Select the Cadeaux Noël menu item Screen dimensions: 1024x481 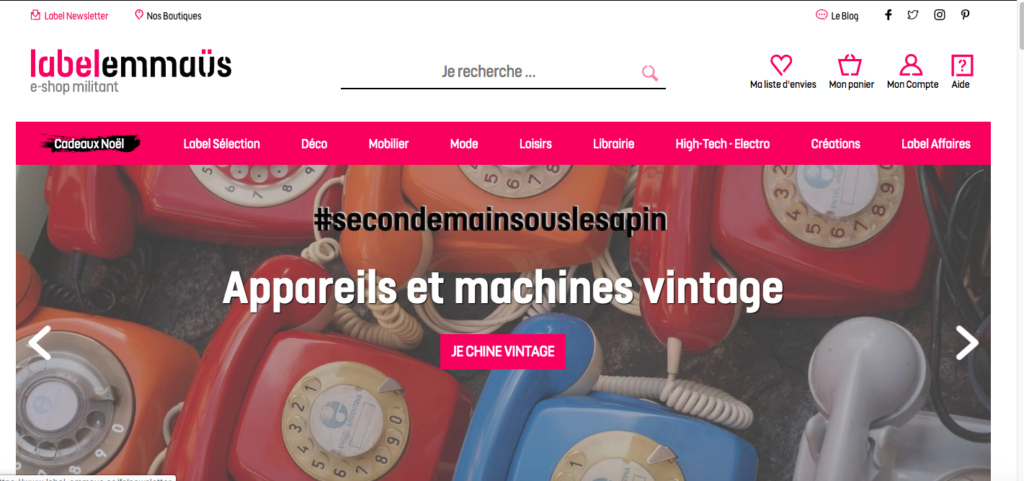pos(89,144)
